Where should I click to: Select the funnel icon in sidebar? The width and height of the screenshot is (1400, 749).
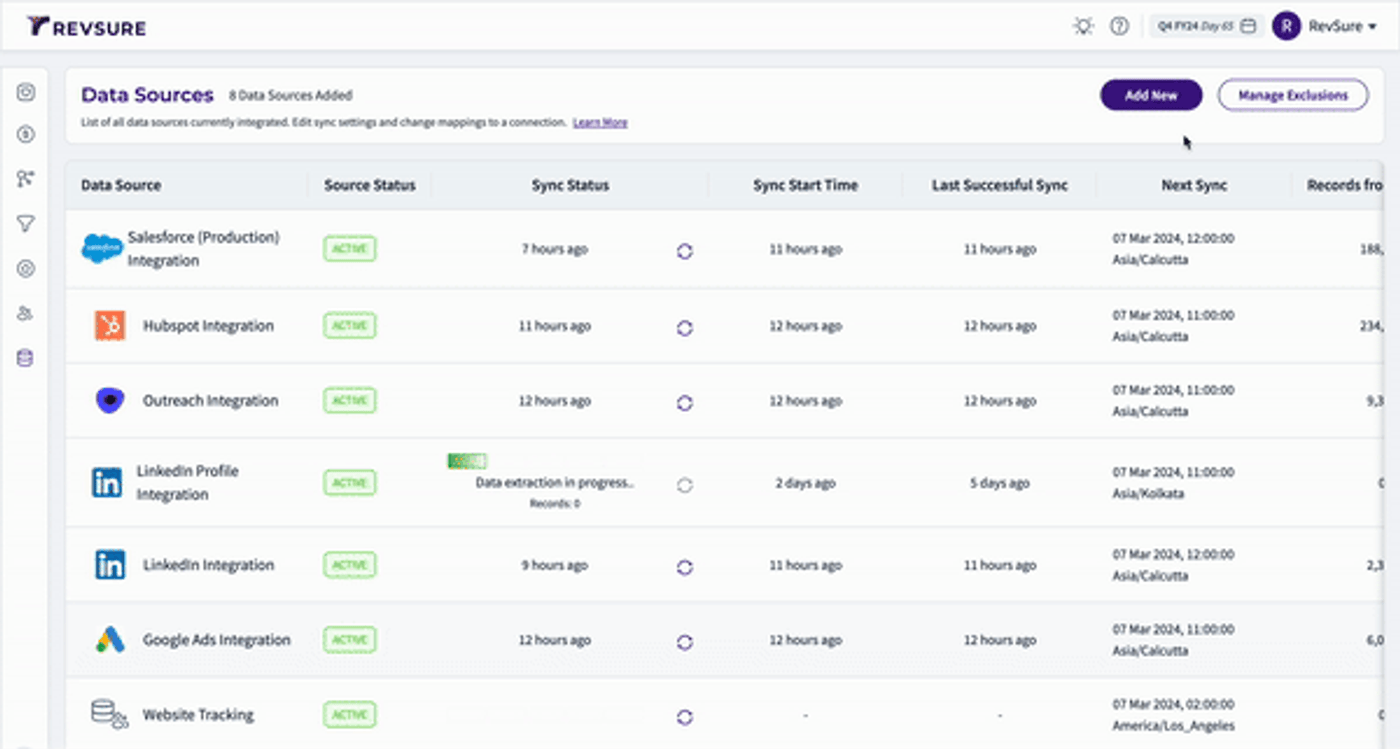[x=26, y=224]
